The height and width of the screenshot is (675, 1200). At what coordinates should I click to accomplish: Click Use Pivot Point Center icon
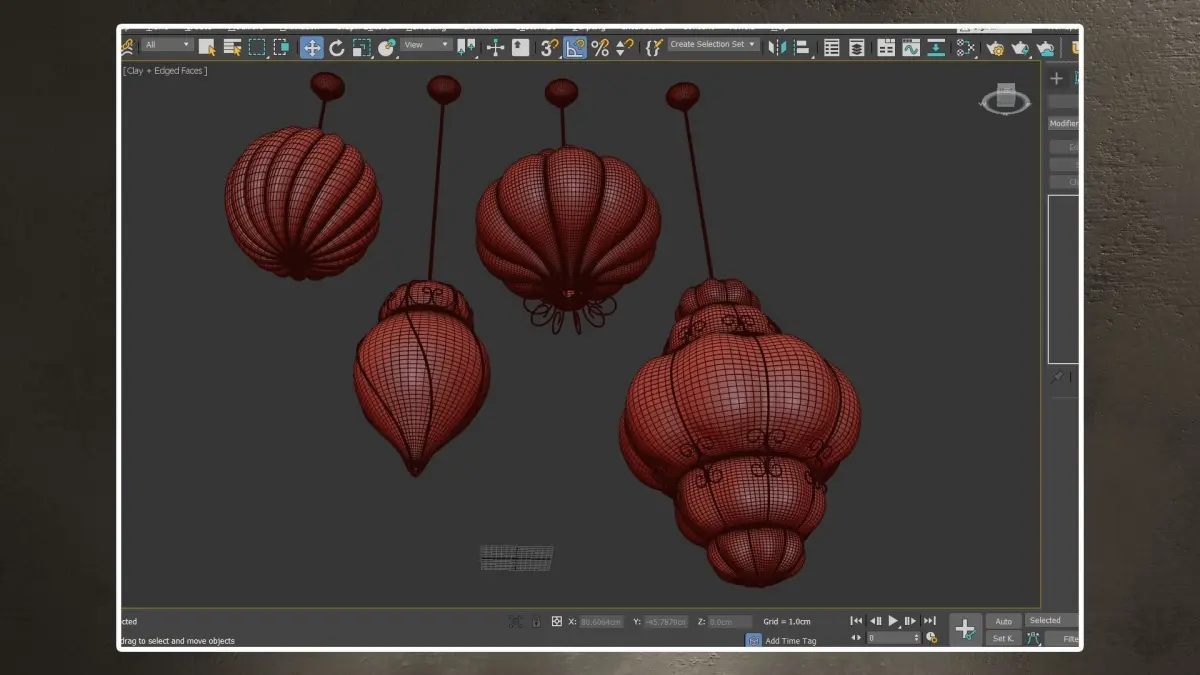pyautogui.click(x=466, y=47)
